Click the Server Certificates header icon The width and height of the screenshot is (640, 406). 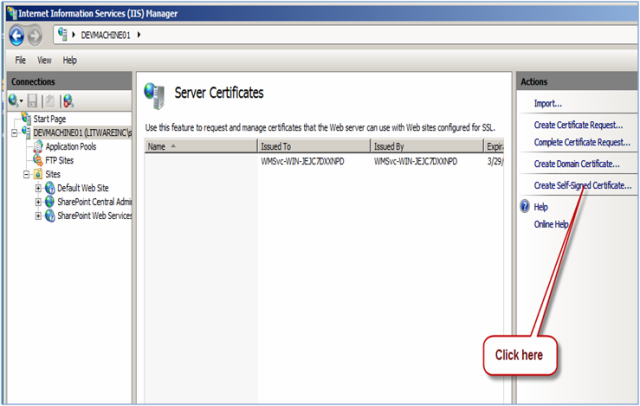[155, 95]
